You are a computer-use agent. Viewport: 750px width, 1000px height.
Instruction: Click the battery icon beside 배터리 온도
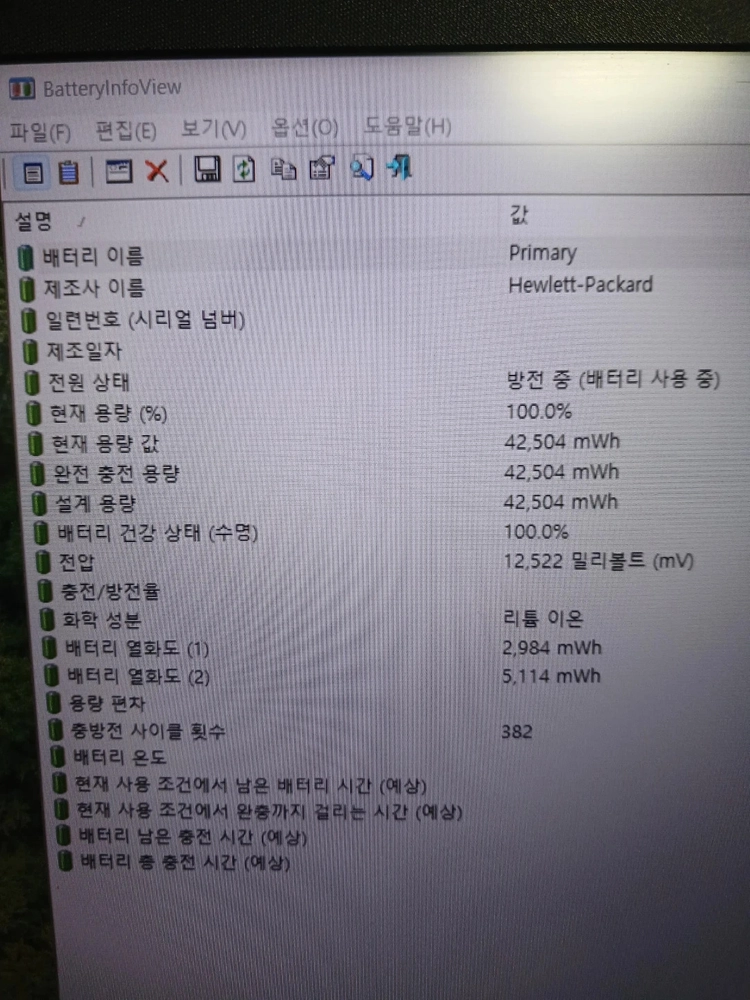coord(57,757)
